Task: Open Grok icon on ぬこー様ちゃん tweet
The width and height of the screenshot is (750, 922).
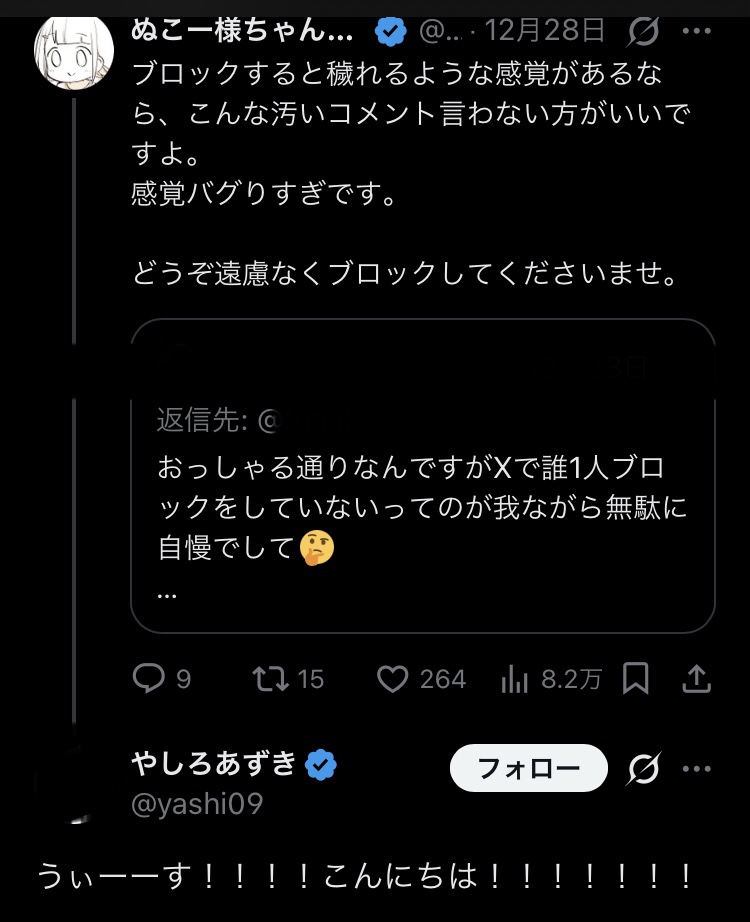Action: point(644,32)
